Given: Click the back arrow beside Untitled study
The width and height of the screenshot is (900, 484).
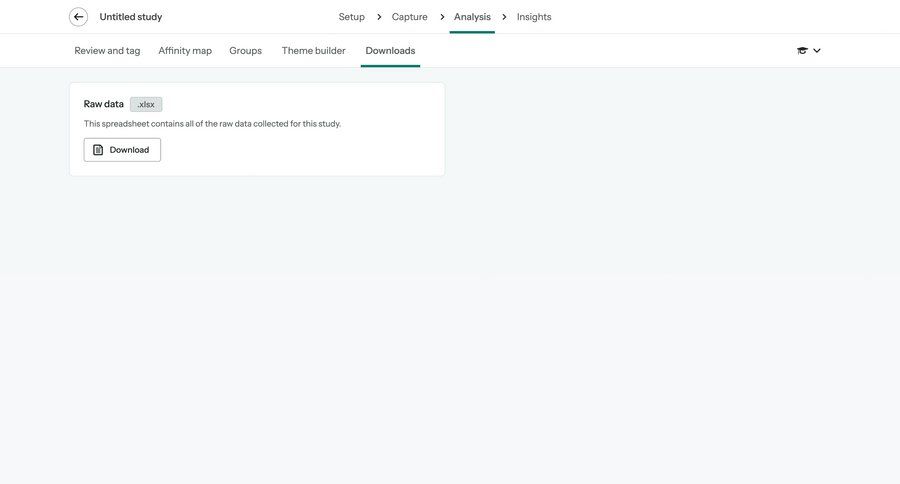Looking at the screenshot, I should pos(78,17).
